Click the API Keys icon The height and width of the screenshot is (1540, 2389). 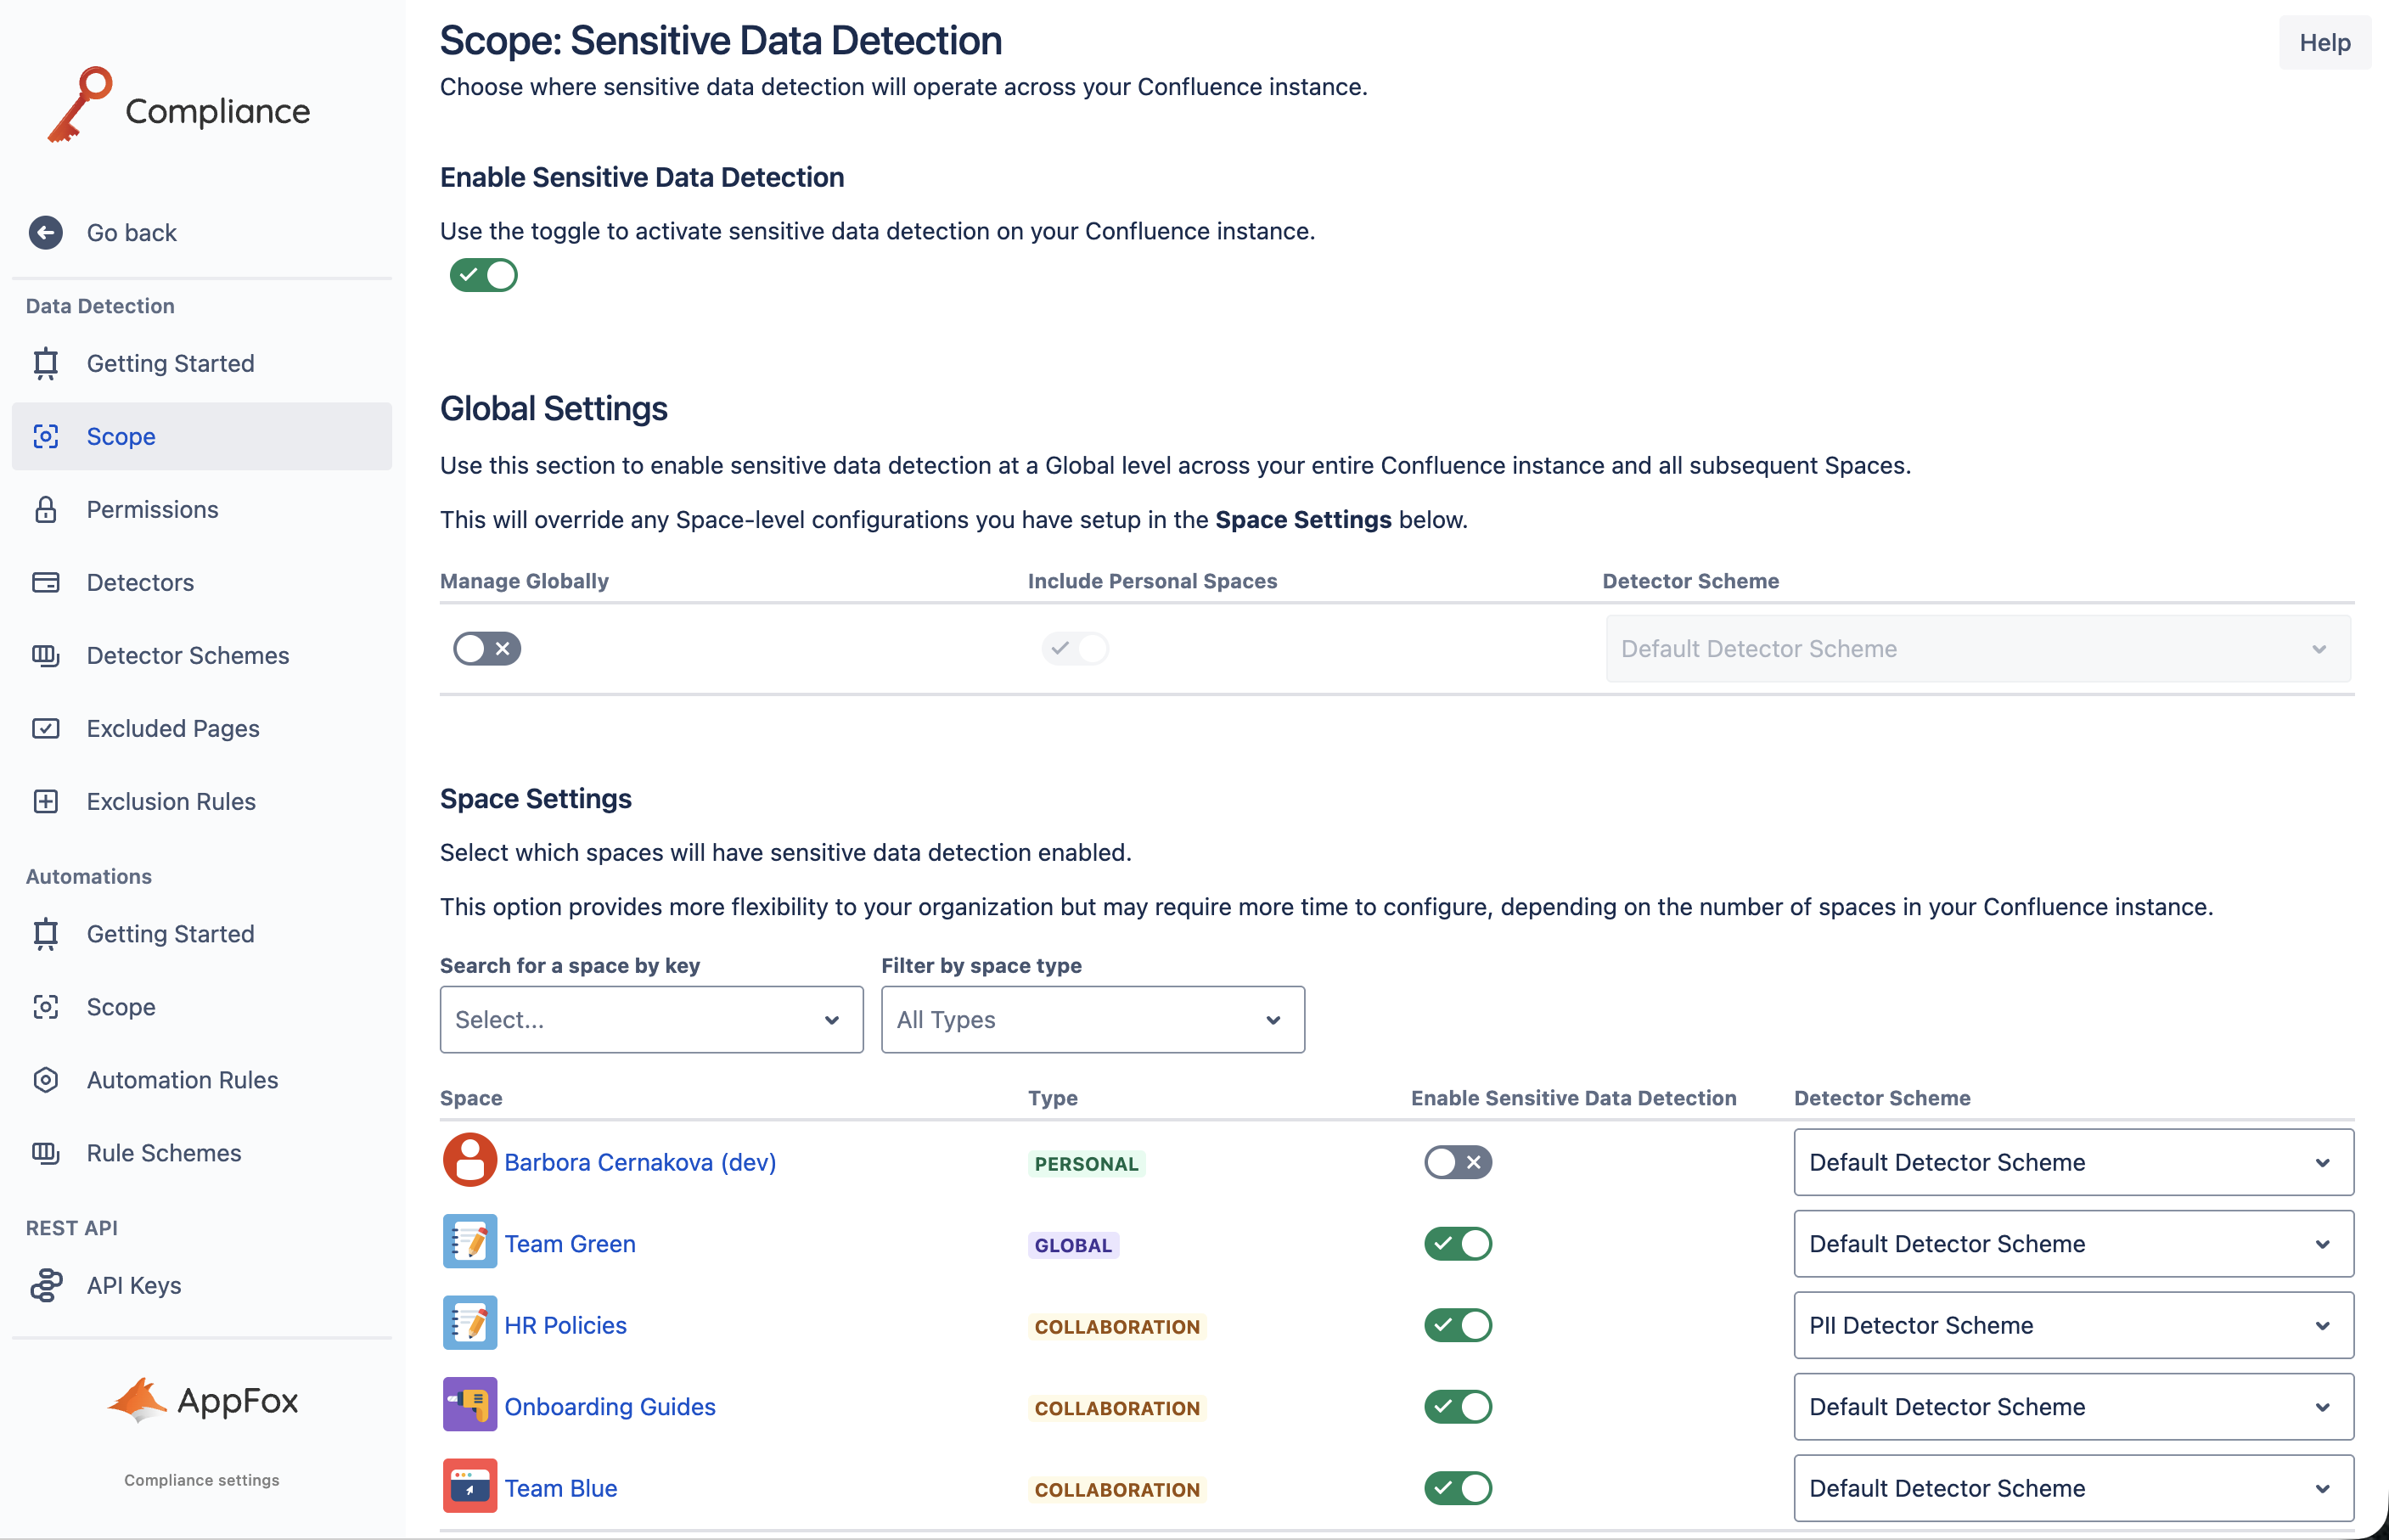(45, 1286)
